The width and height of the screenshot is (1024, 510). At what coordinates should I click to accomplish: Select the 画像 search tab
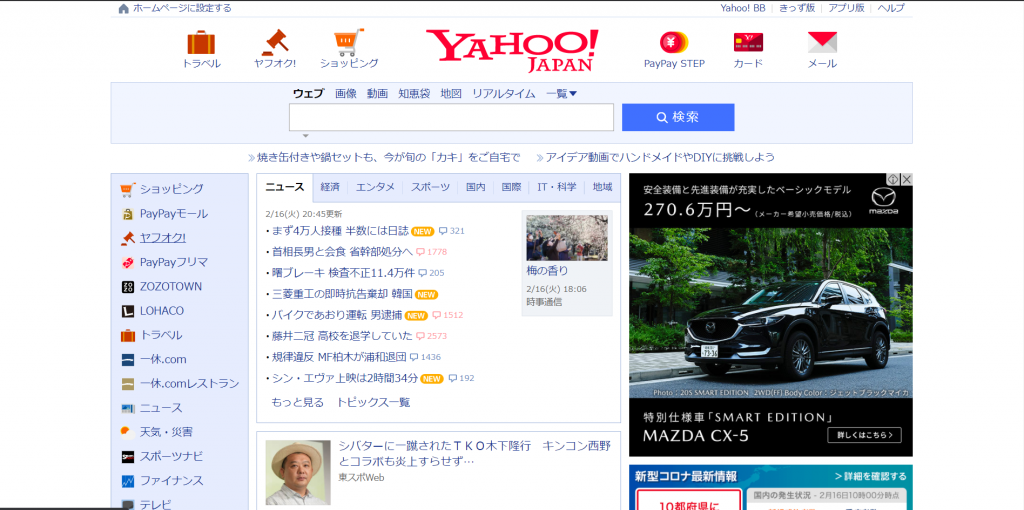(345, 93)
